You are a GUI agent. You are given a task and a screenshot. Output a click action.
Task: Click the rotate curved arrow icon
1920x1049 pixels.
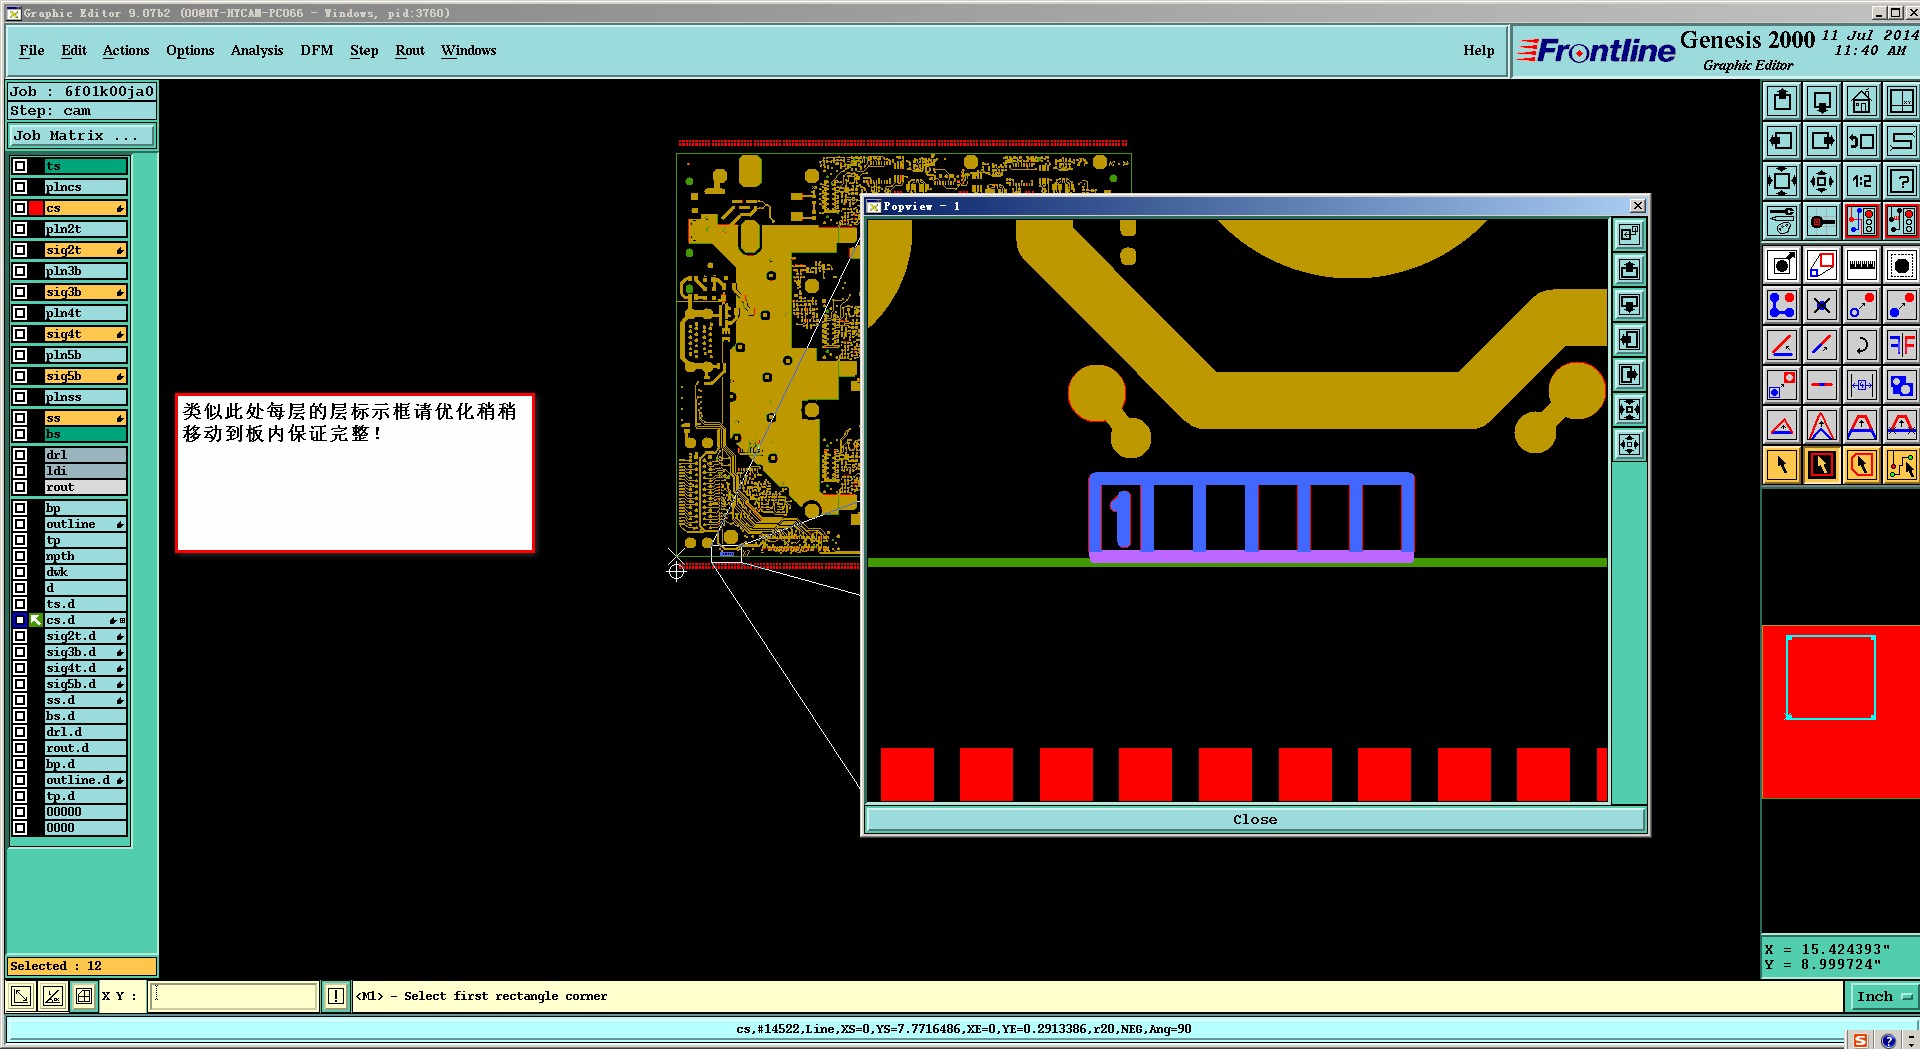[x=1862, y=346]
